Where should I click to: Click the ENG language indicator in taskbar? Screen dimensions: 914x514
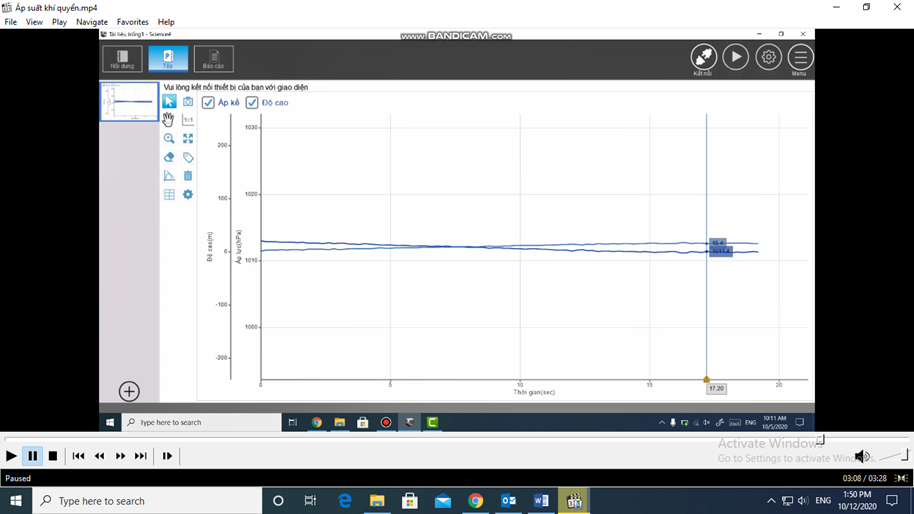coord(823,501)
